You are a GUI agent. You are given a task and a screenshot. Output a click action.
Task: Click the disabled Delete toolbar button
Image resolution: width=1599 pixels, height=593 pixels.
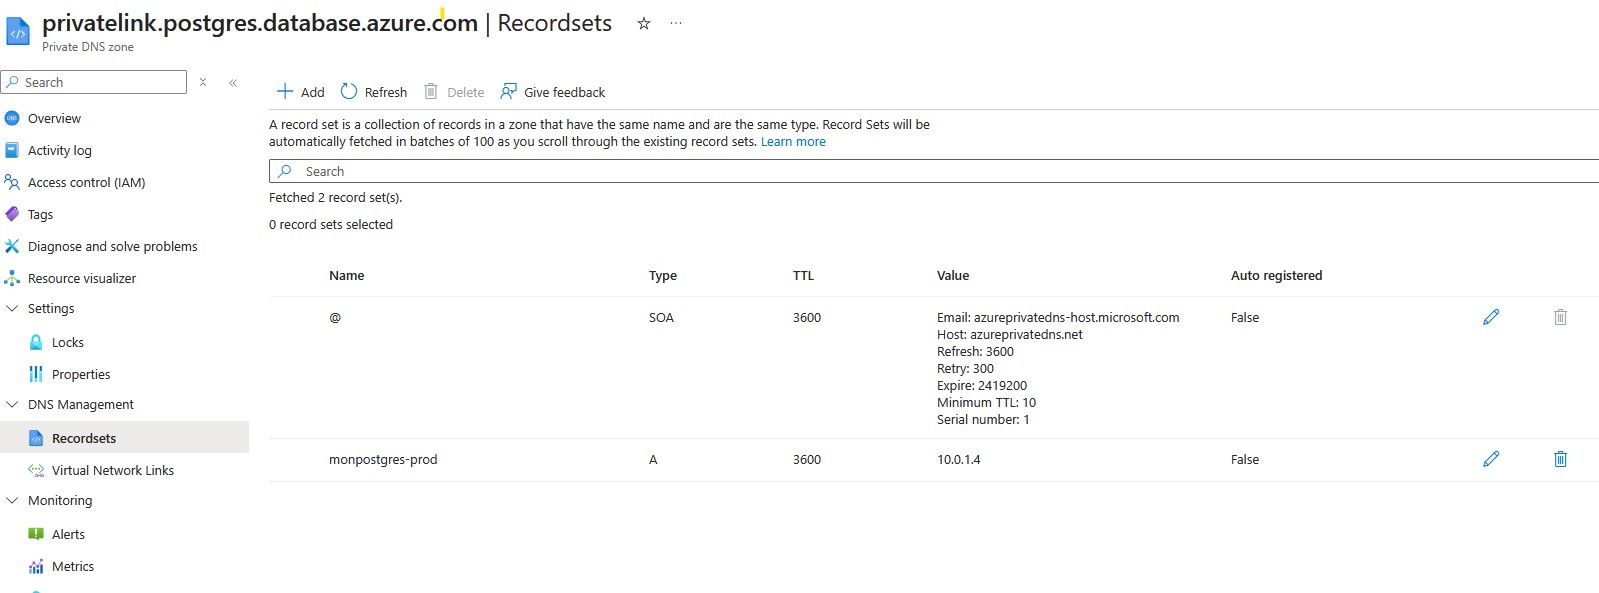click(x=454, y=92)
